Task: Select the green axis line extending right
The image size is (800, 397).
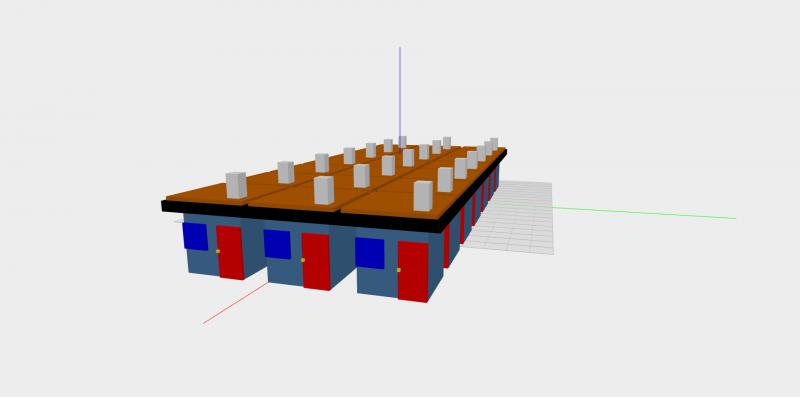Action: click(644, 213)
